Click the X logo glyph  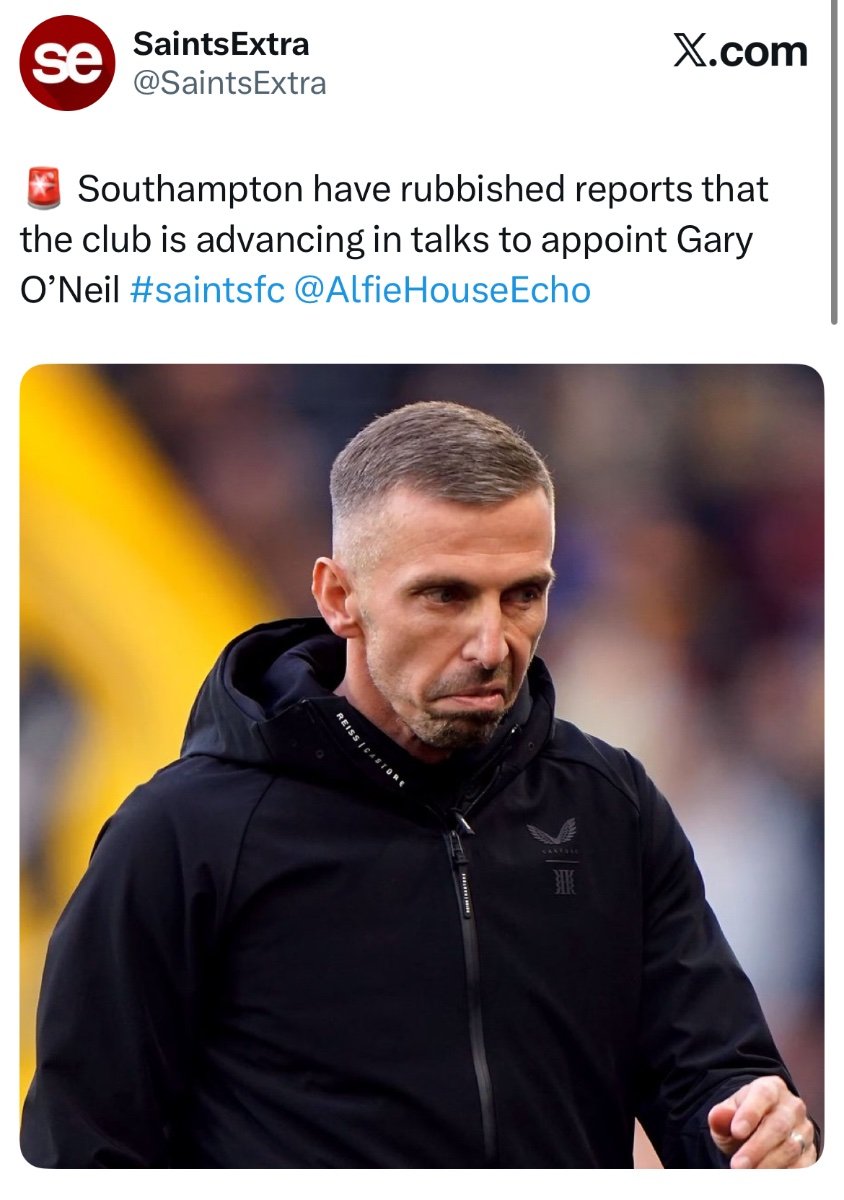click(x=689, y=51)
